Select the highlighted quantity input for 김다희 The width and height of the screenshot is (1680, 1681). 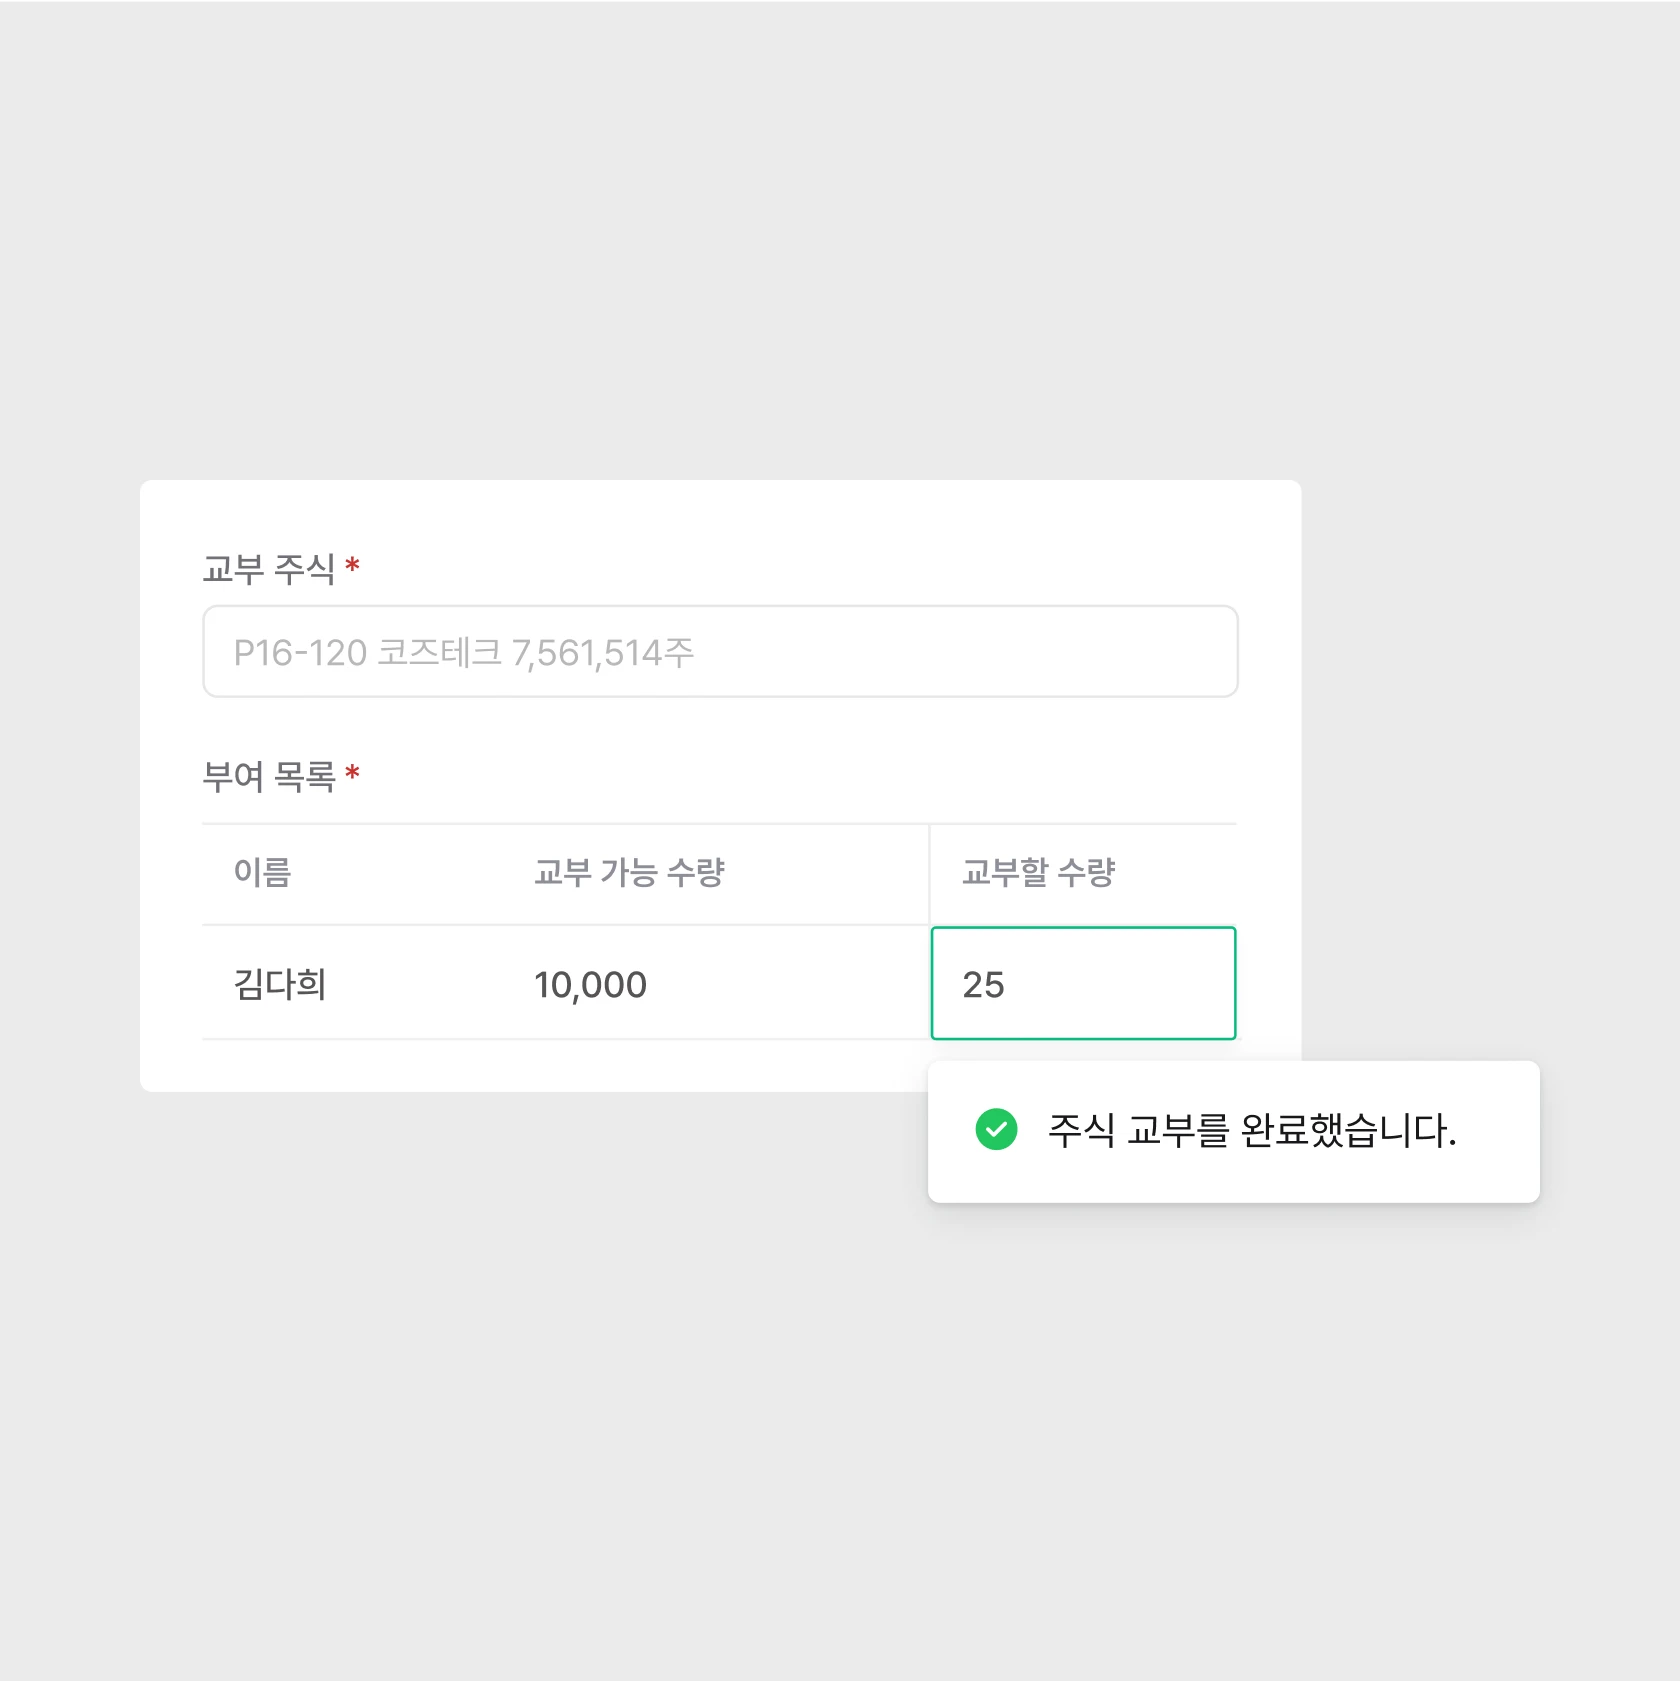click(1083, 984)
